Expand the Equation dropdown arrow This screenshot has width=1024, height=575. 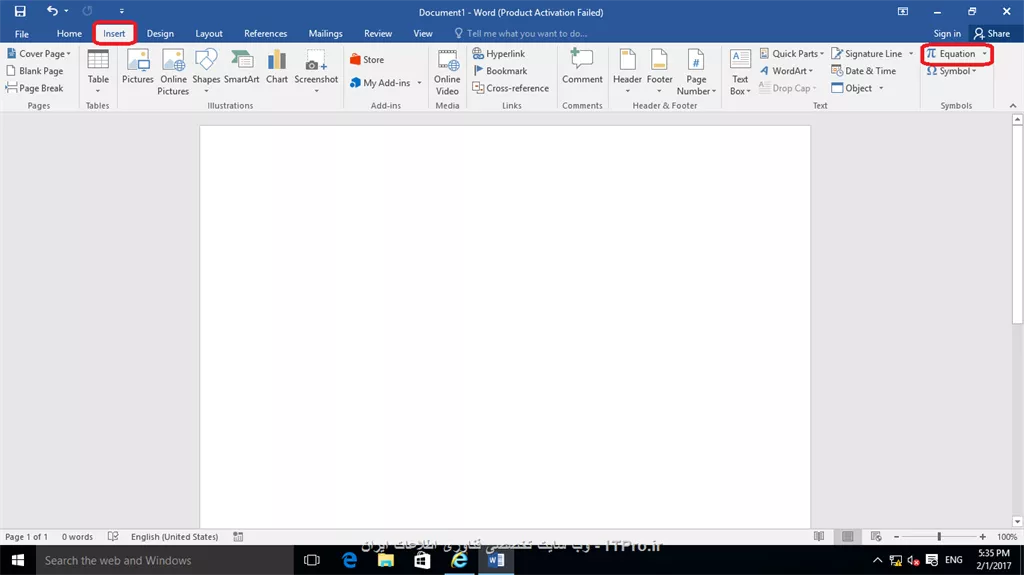click(985, 54)
